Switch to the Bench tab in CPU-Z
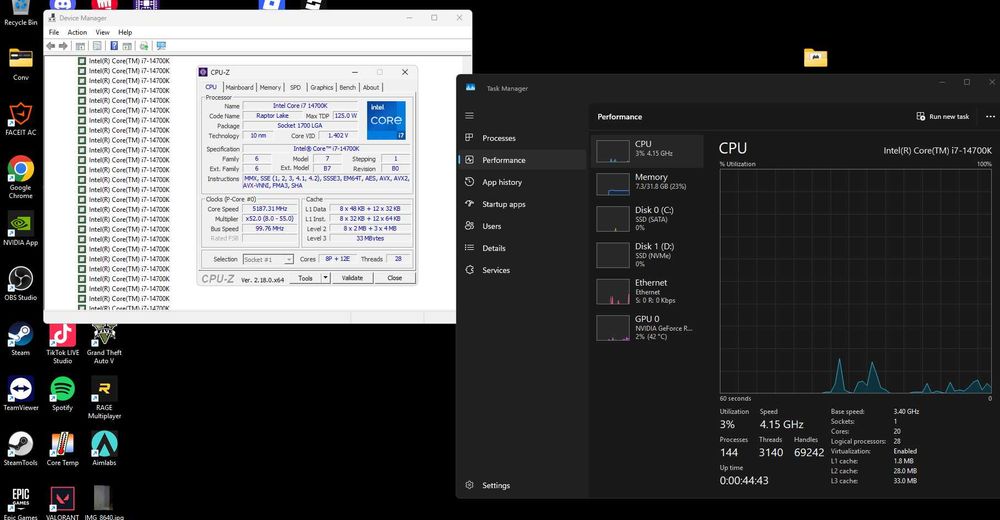 pyautogui.click(x=348, y=87)
